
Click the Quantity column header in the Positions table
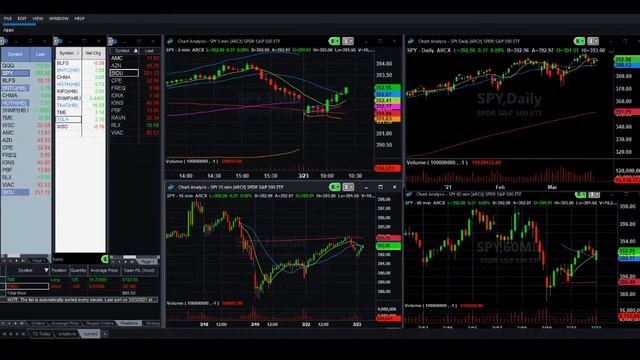coord(78,270)
